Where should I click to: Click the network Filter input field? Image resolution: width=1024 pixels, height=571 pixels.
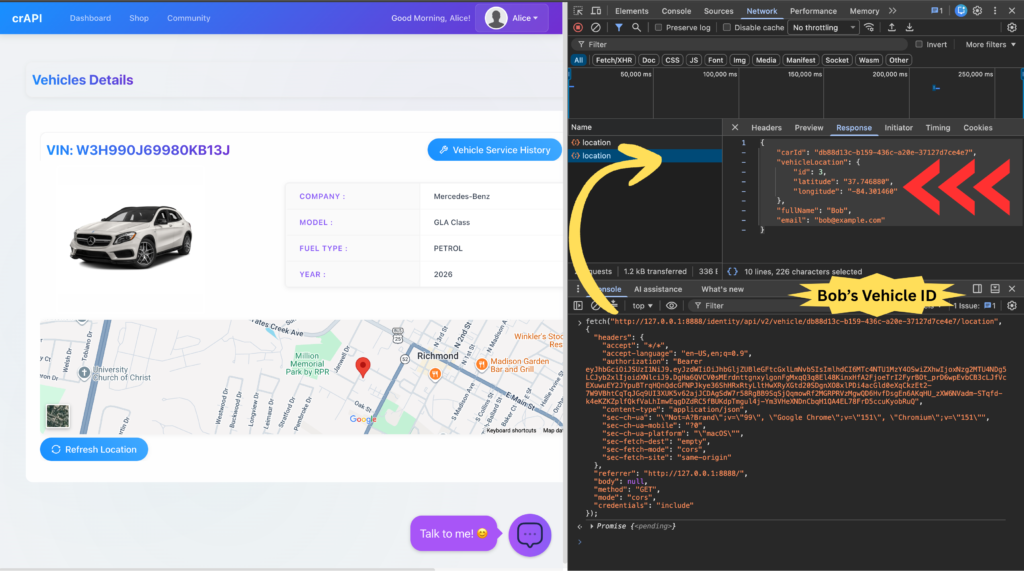click(740, 44)
